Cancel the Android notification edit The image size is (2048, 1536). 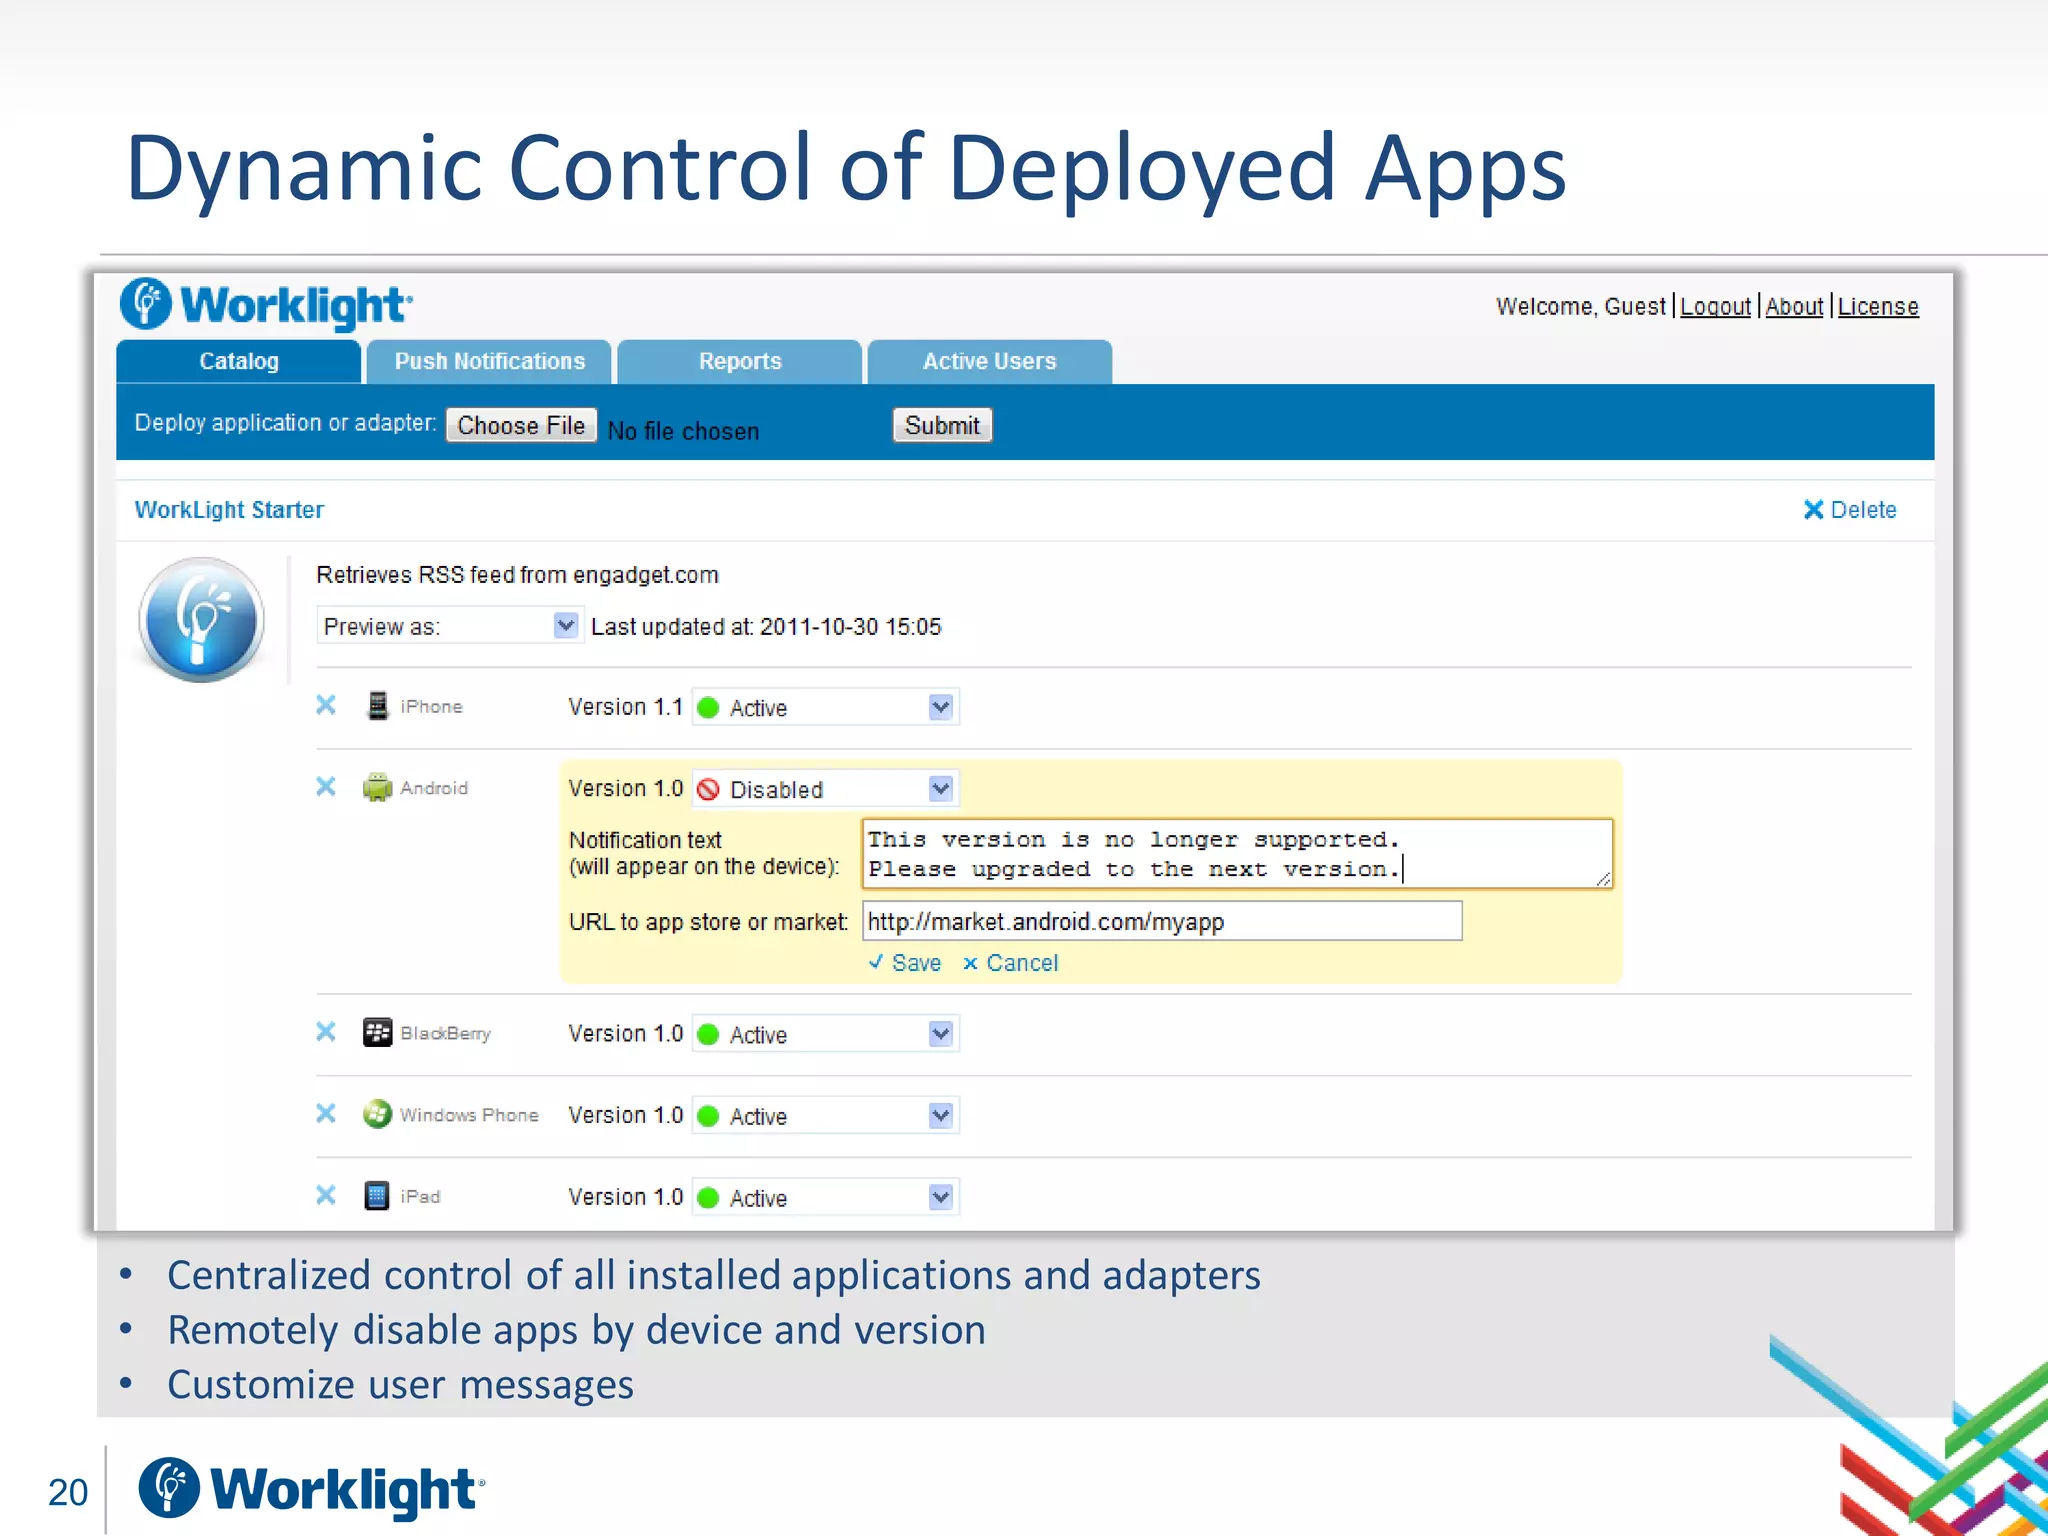pyautogui.click(x=1011, y=963)
